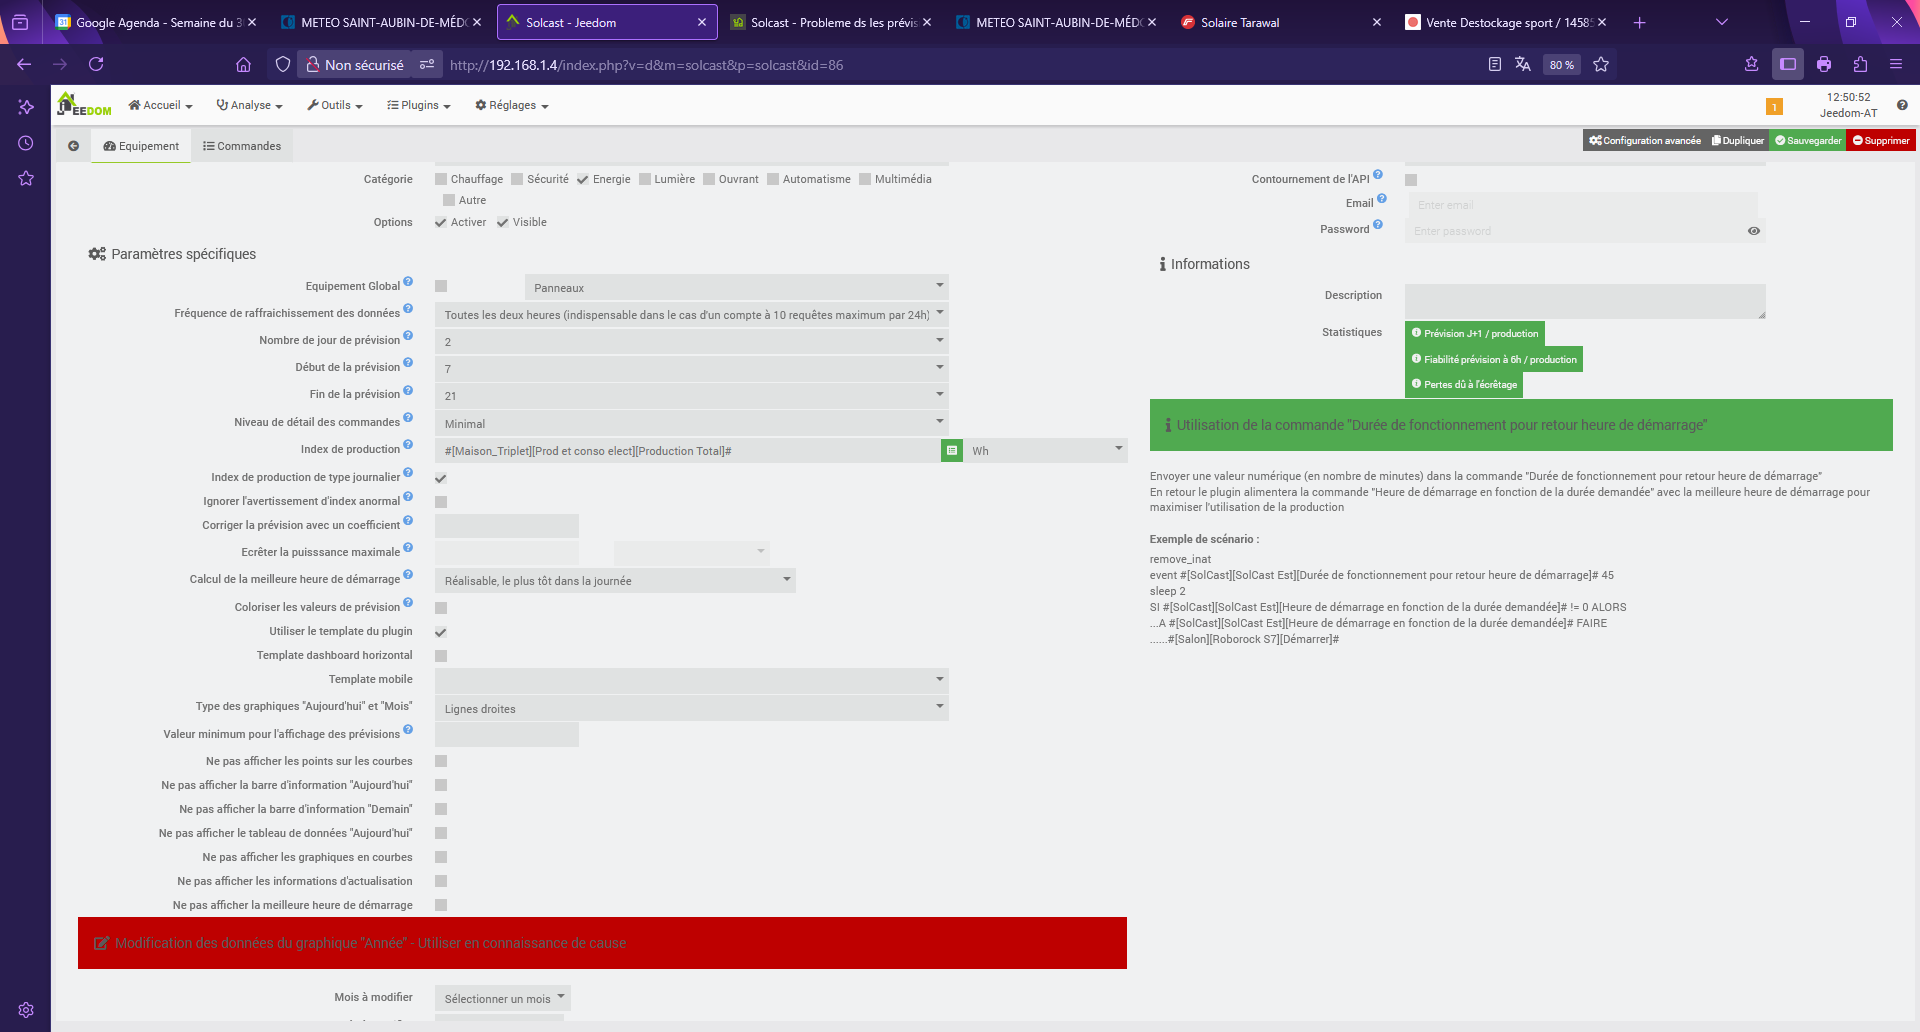This screenshot has width=1920, height=1032.
Task: Click the back arrow icon beside Equipement tab
Action: 73,146
